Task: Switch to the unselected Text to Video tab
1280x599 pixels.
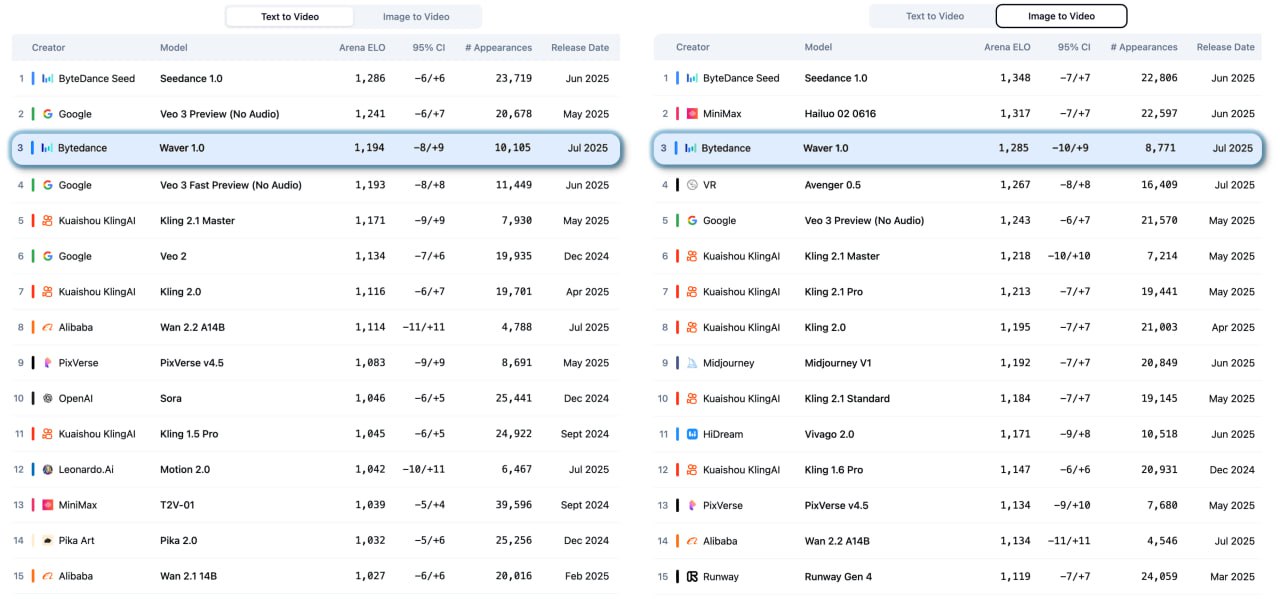Action: click(x=934, y=16)
